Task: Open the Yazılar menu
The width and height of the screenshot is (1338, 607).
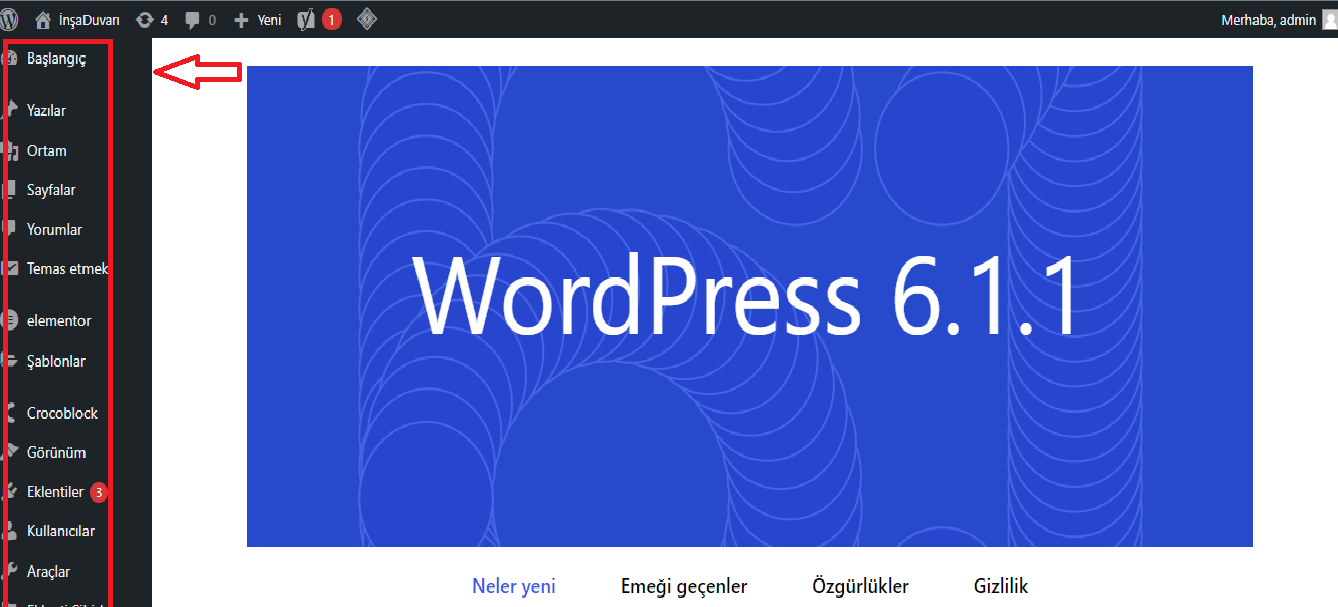Action: (46, 111)
